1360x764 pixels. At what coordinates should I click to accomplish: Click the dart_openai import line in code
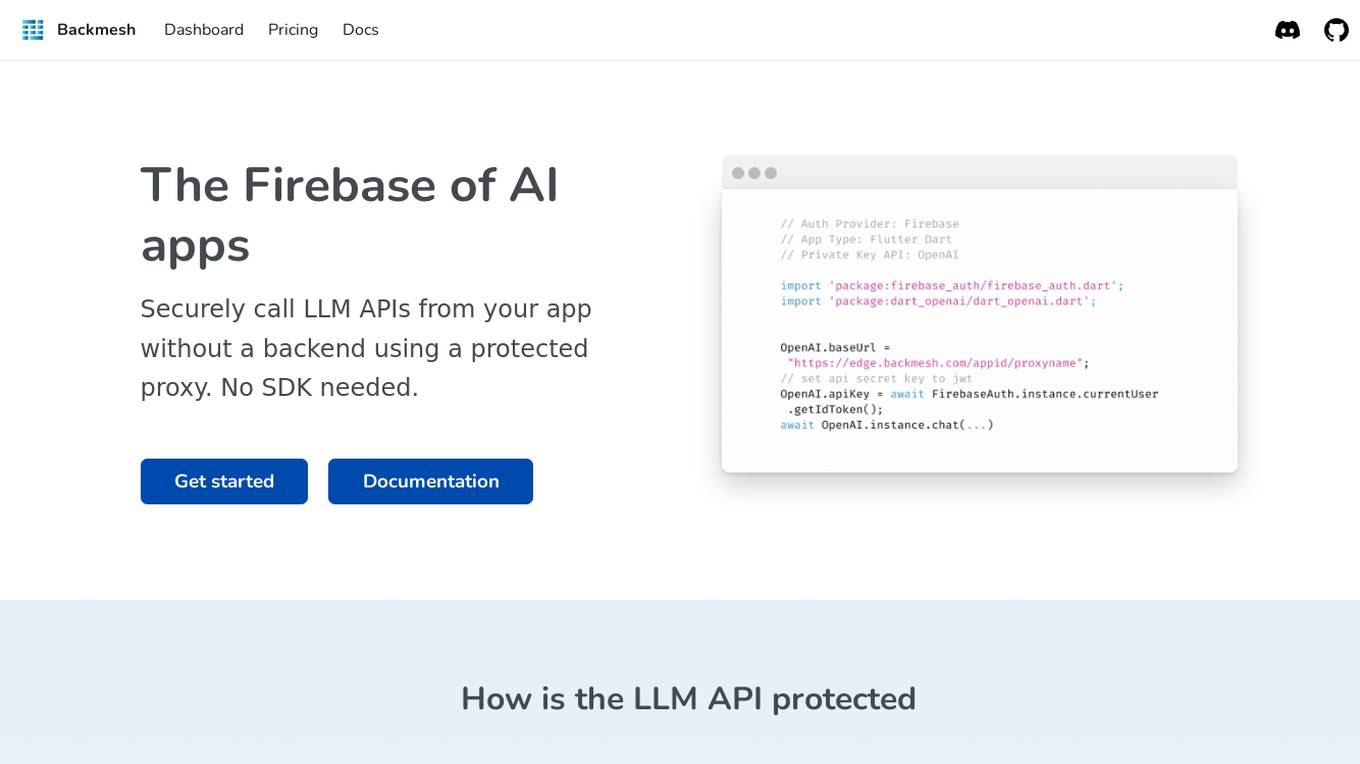pyautogui.click(x=938, y=301)
